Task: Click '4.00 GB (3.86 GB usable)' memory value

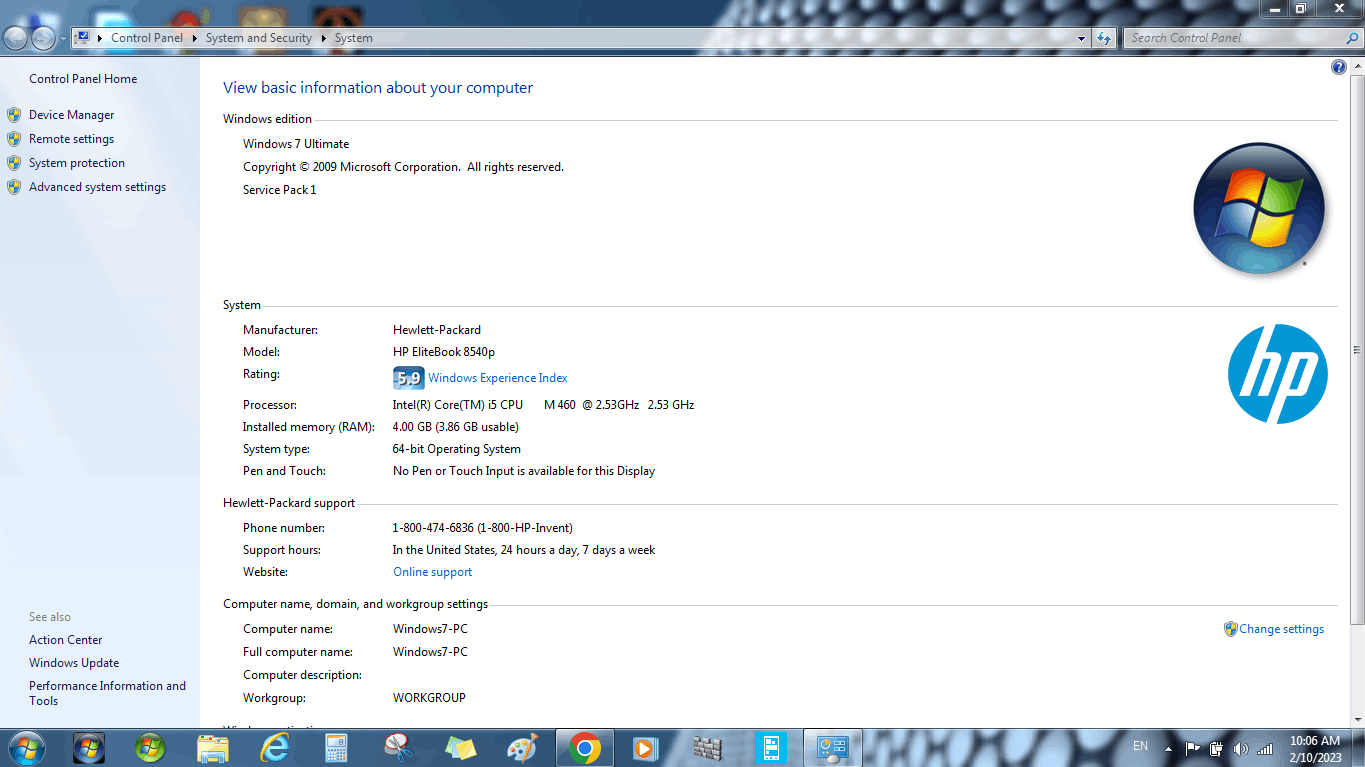Action: 455,427
